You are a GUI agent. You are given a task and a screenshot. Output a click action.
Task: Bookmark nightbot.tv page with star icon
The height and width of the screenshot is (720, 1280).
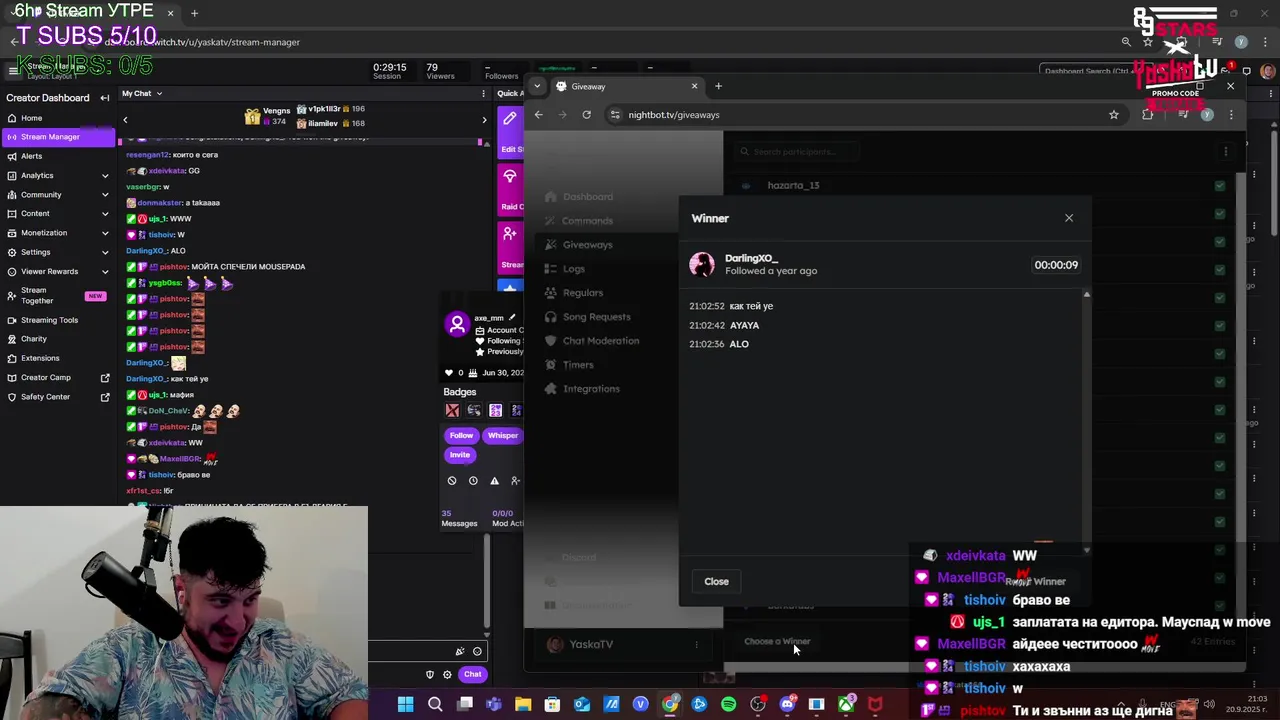coord(1113,115)
